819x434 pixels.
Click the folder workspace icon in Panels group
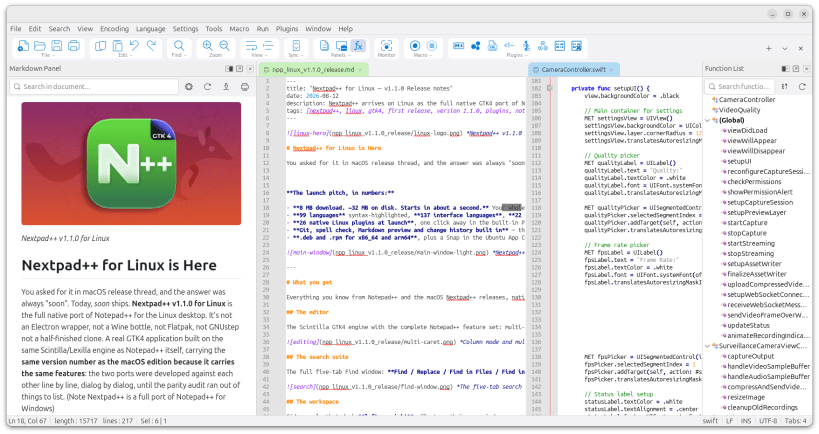[341, 46]
